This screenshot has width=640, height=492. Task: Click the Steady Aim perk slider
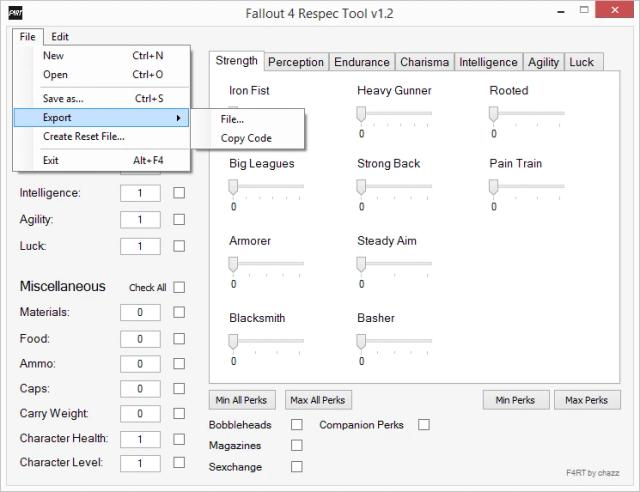click(x=394, y=265)
